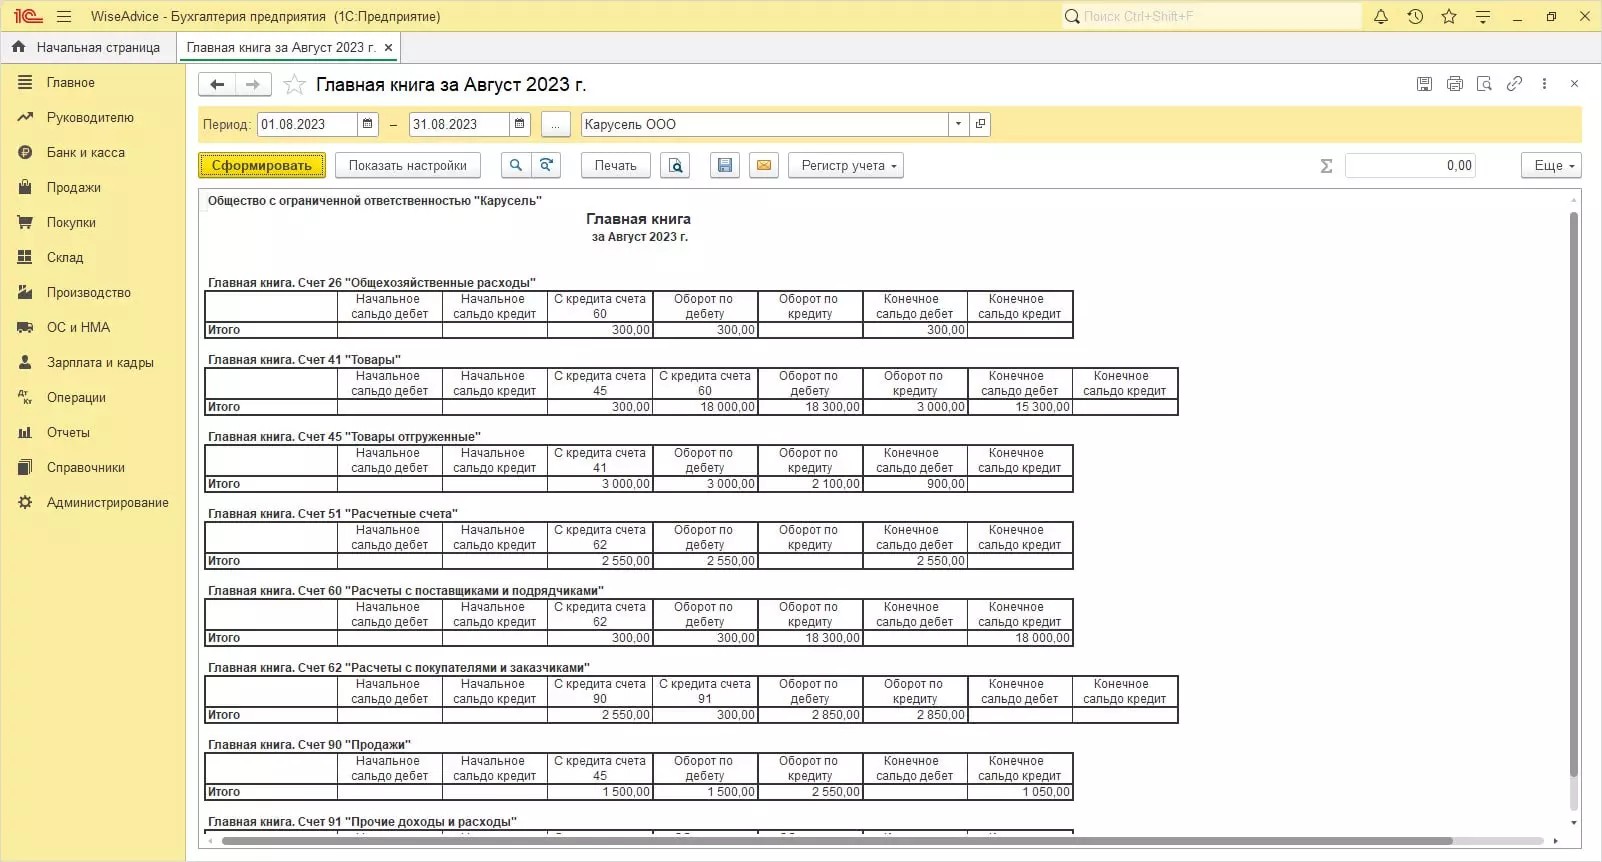Open notifications bell icon

tap(1381, 17)
